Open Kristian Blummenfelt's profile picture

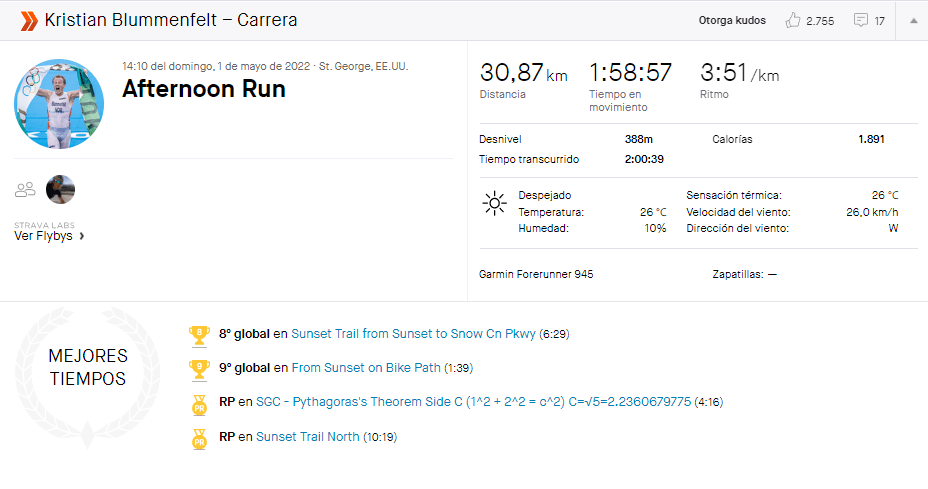point(59,104)
